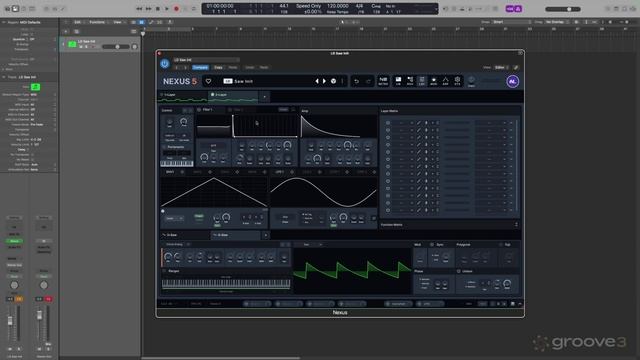Screen dimensions: 640x360
Task: Click the Paste button in plugin header
Action: point(233,67)
